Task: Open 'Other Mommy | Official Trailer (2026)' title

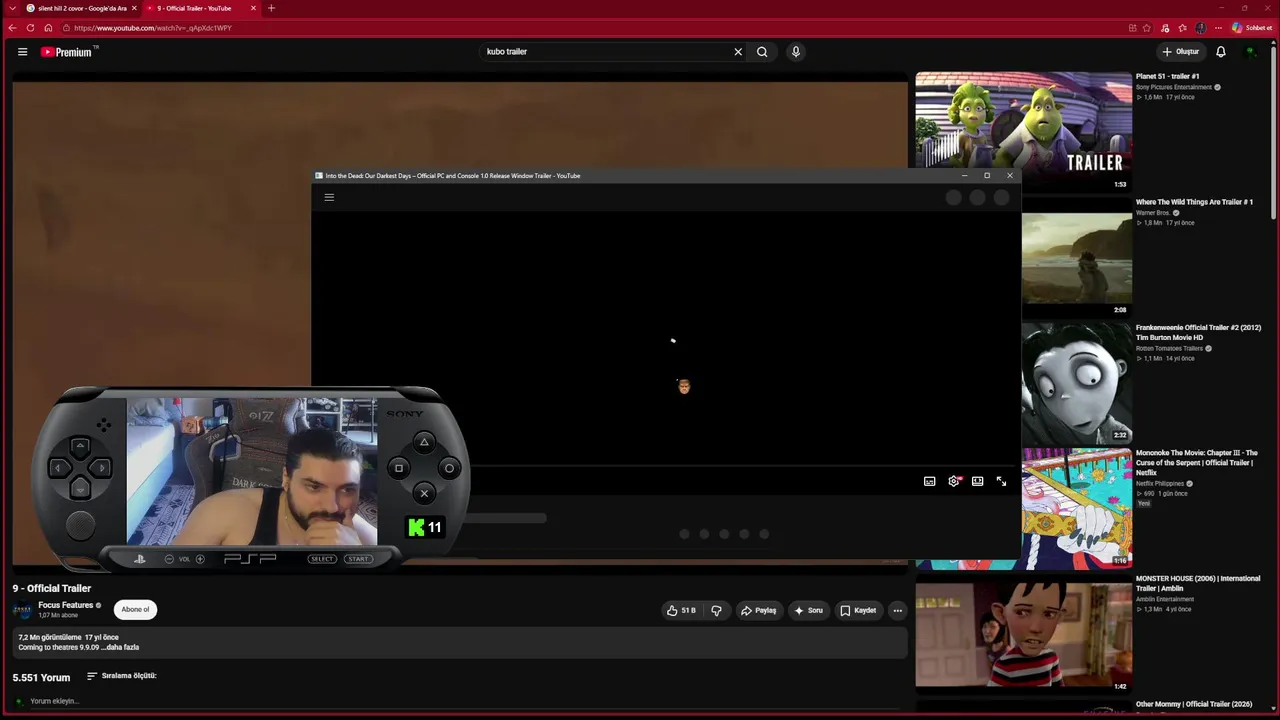Action: [x=1194, y=704]
